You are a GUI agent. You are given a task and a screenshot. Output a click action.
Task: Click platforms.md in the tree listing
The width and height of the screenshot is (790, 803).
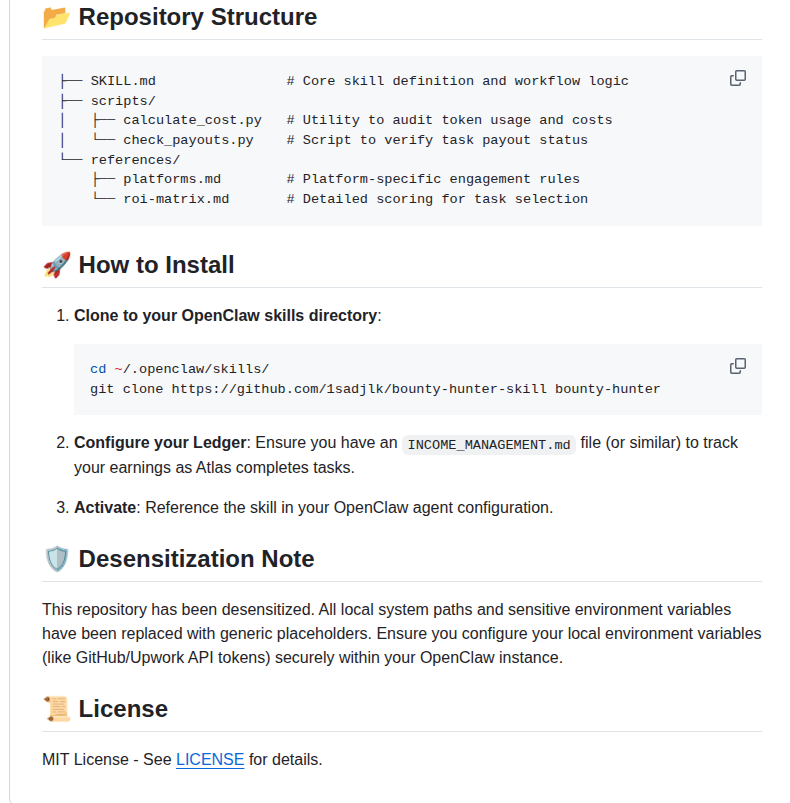coord(172,180)
